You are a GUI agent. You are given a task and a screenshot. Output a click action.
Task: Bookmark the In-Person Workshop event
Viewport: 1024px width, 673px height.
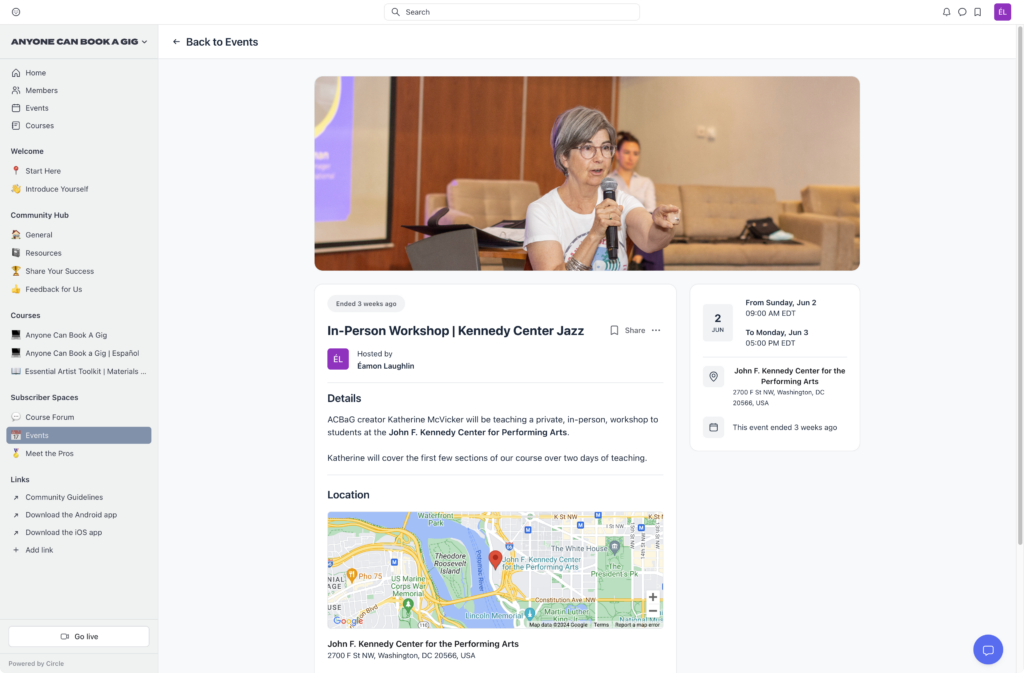click(614, 330)
